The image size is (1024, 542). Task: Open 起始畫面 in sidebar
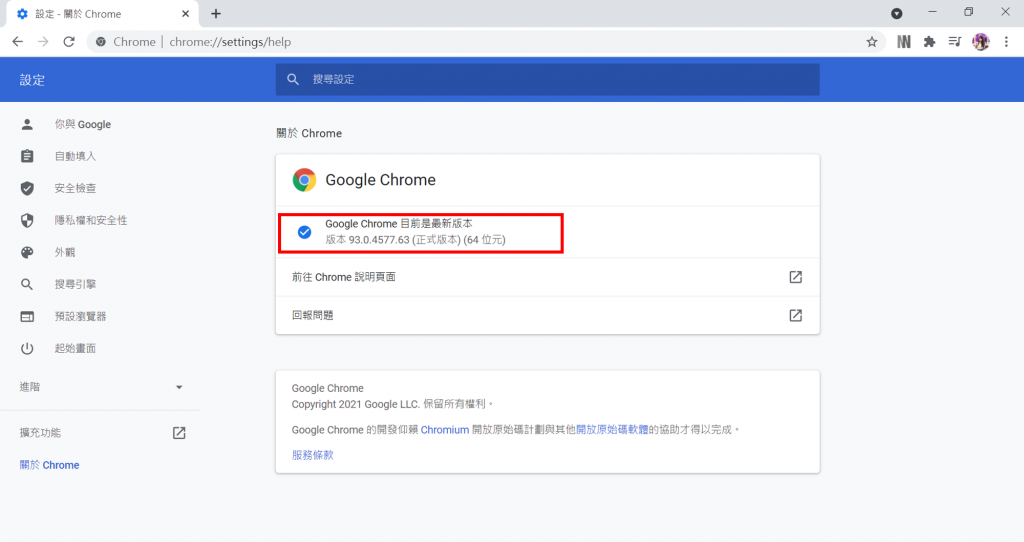click(x=75, y=348)
